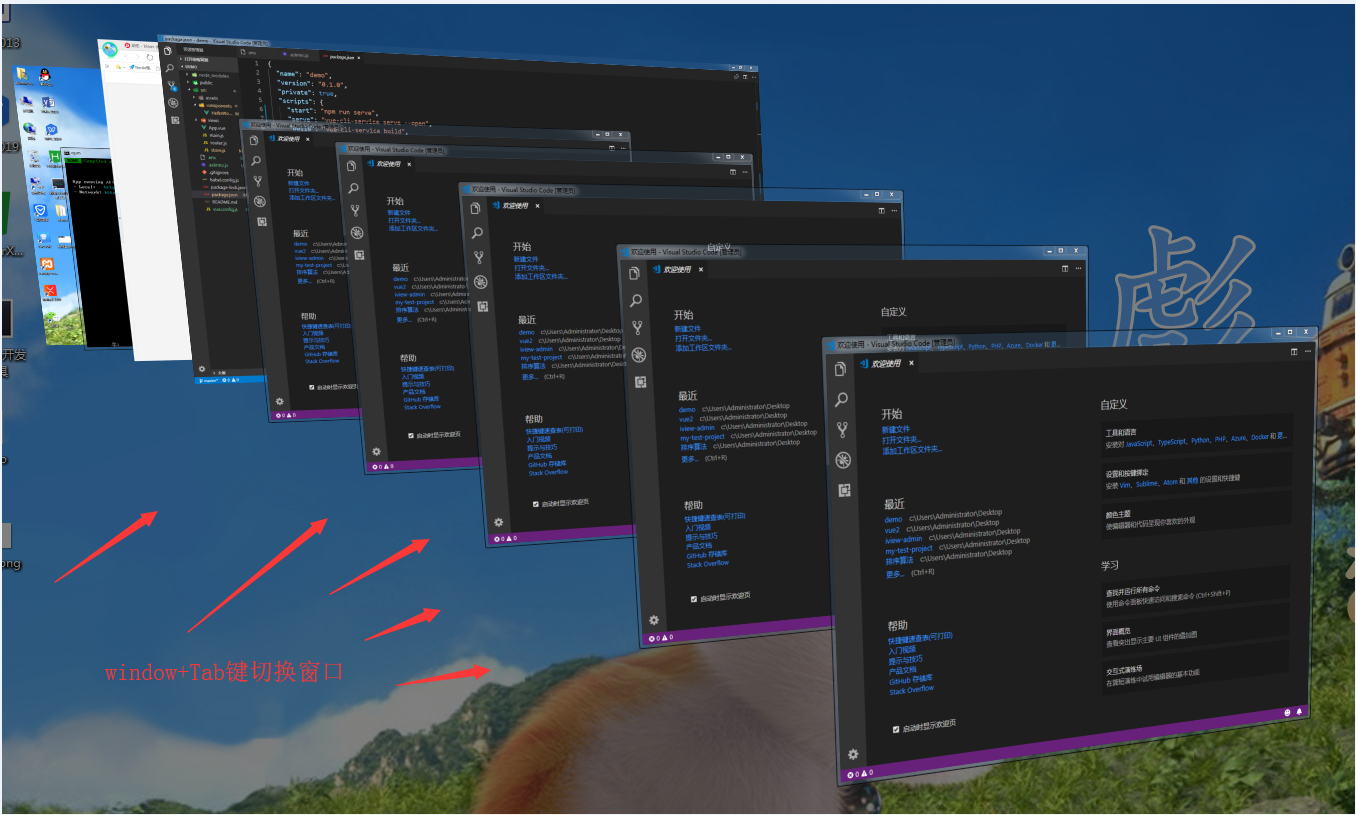The width and height of the screenshot is (1356, 815).
Task: Click the feedback smiley in the frontmost status bar
Action: pyautogui.click(x=1287, y=712)
